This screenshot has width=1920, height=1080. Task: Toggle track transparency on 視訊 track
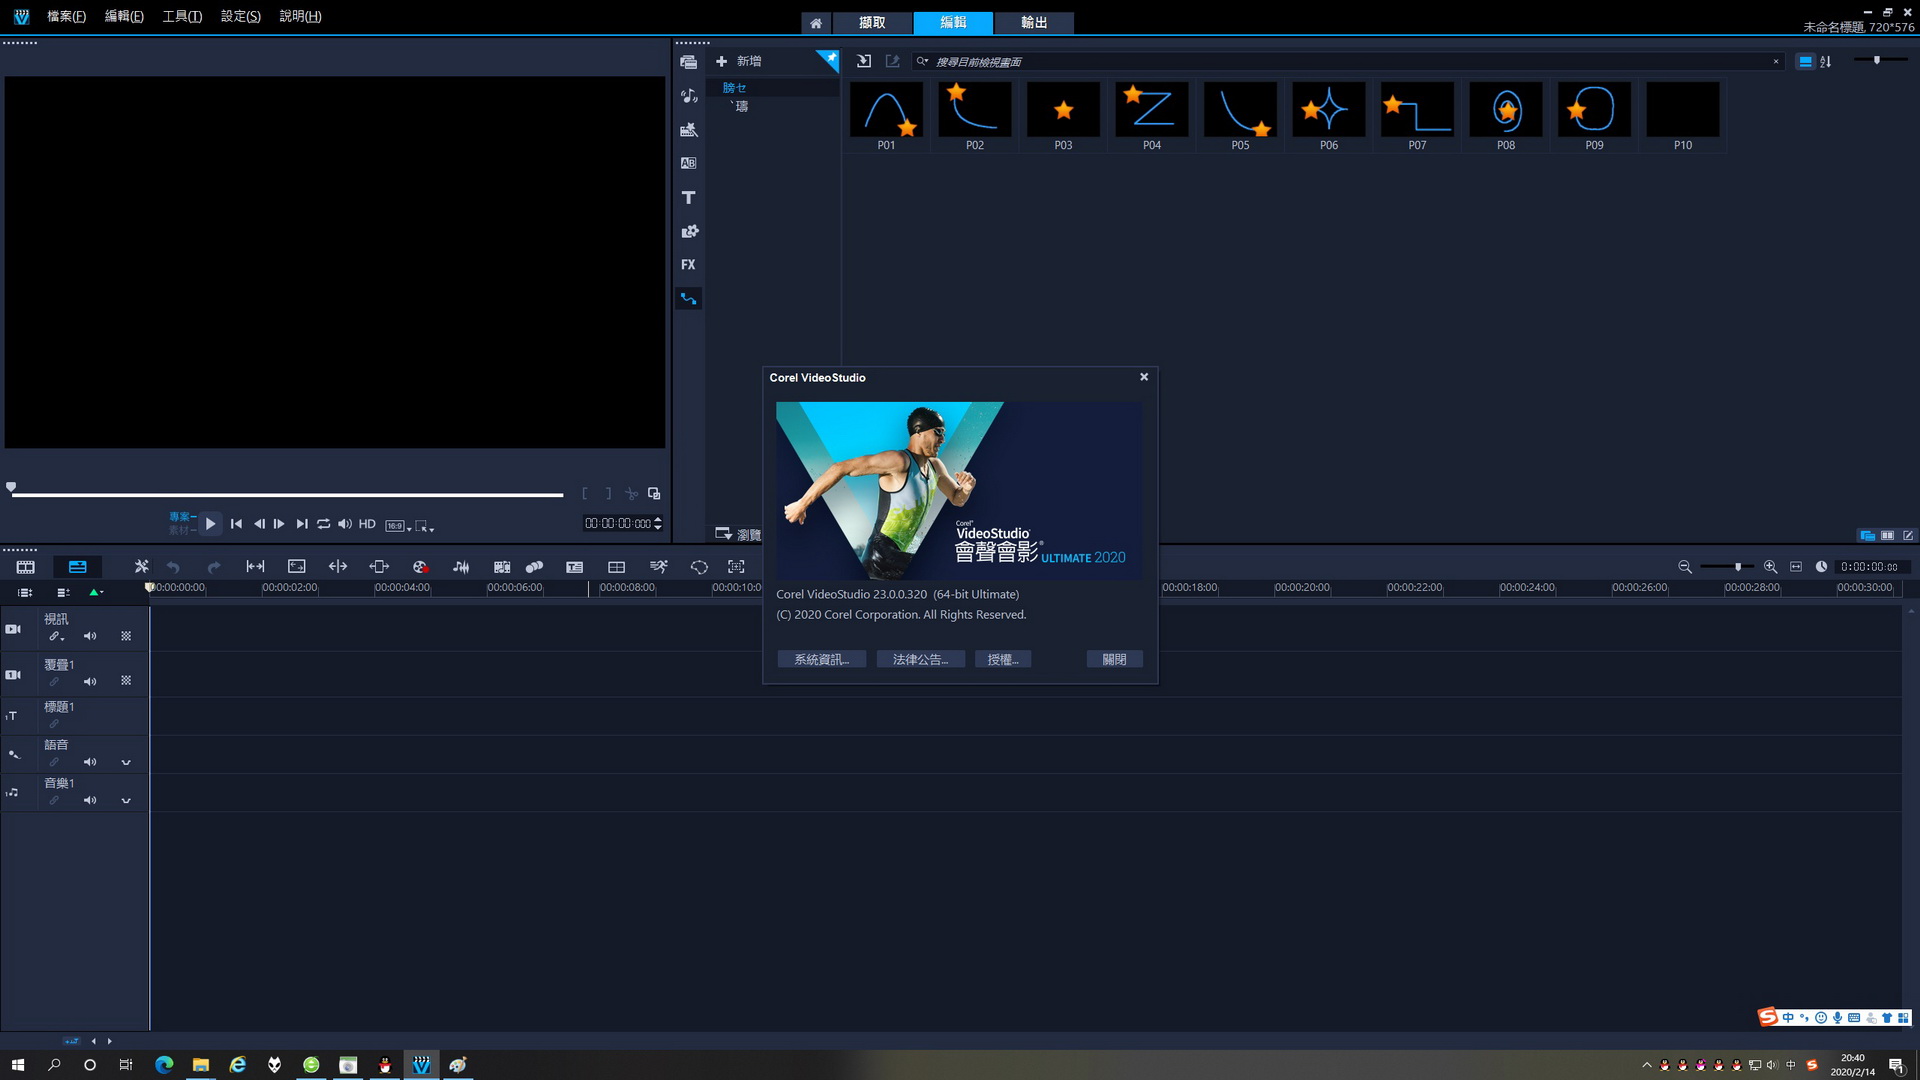tap(126, 636)
